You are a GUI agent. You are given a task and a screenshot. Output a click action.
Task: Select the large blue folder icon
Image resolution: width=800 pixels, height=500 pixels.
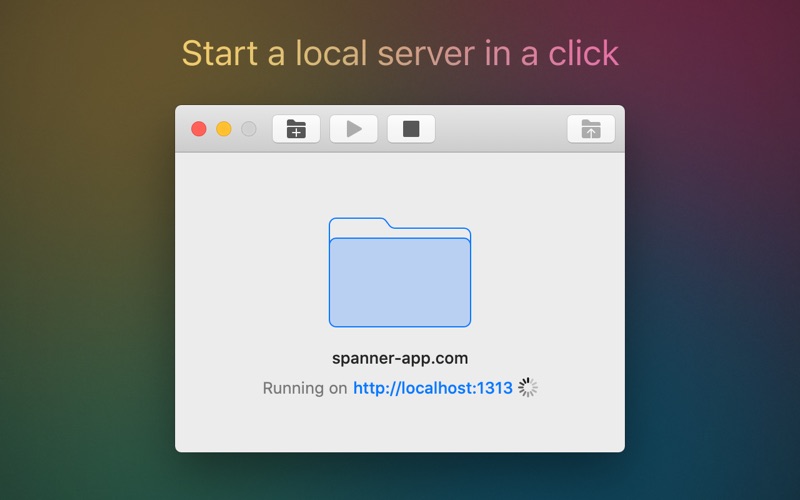tap(400, 272)
